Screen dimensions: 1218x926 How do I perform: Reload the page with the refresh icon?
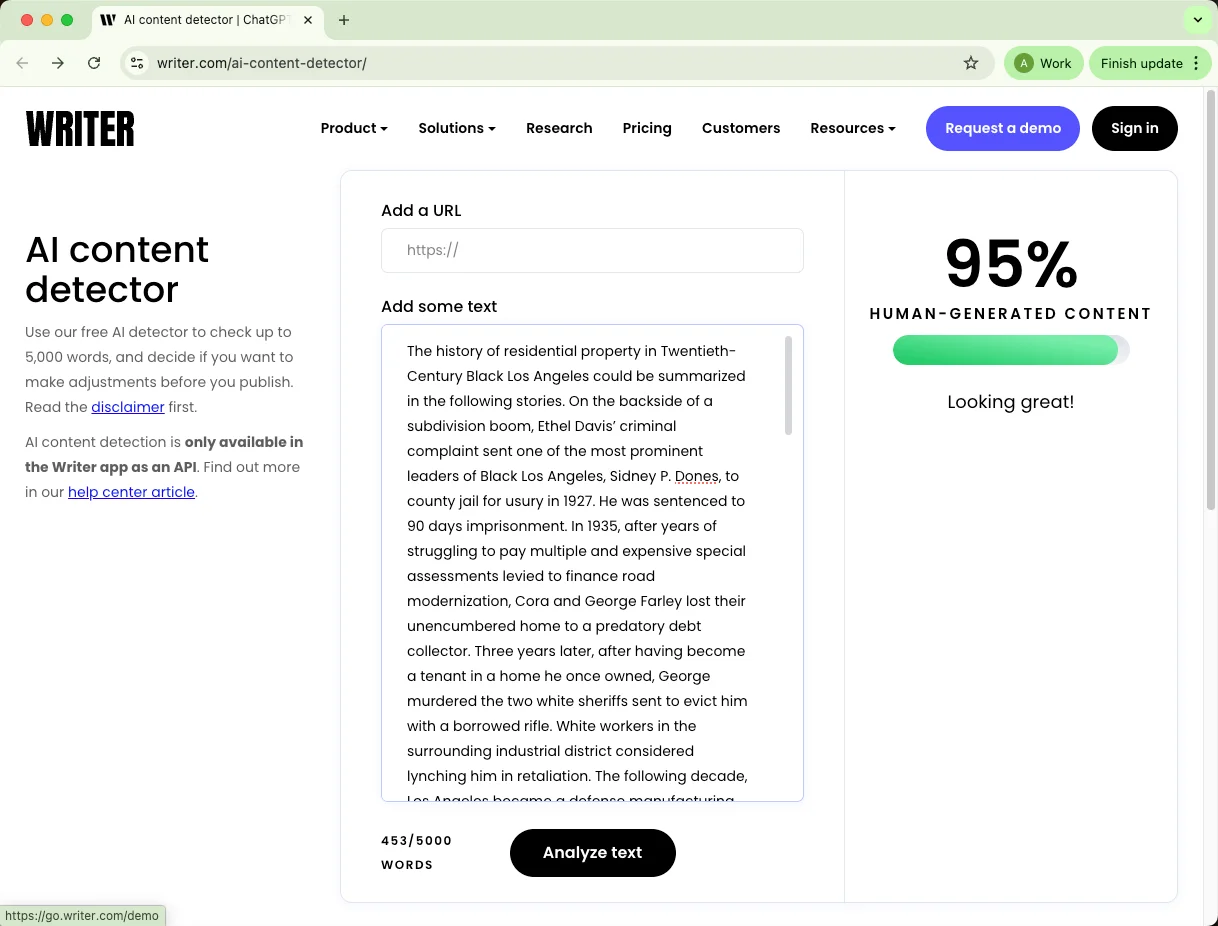(x=94, y=63)
